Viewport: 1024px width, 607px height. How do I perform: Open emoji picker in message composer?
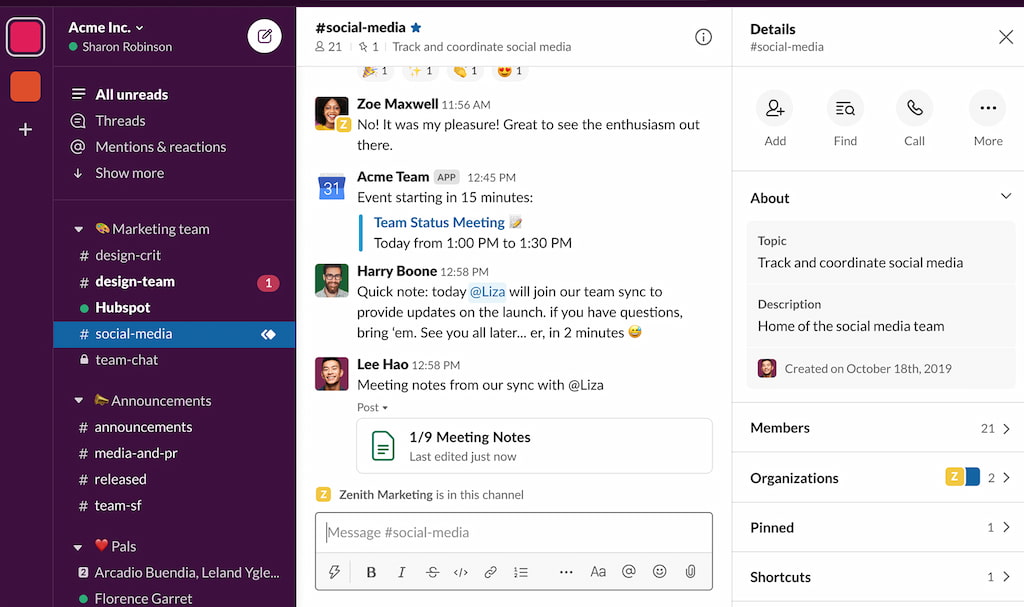point(659,571)
